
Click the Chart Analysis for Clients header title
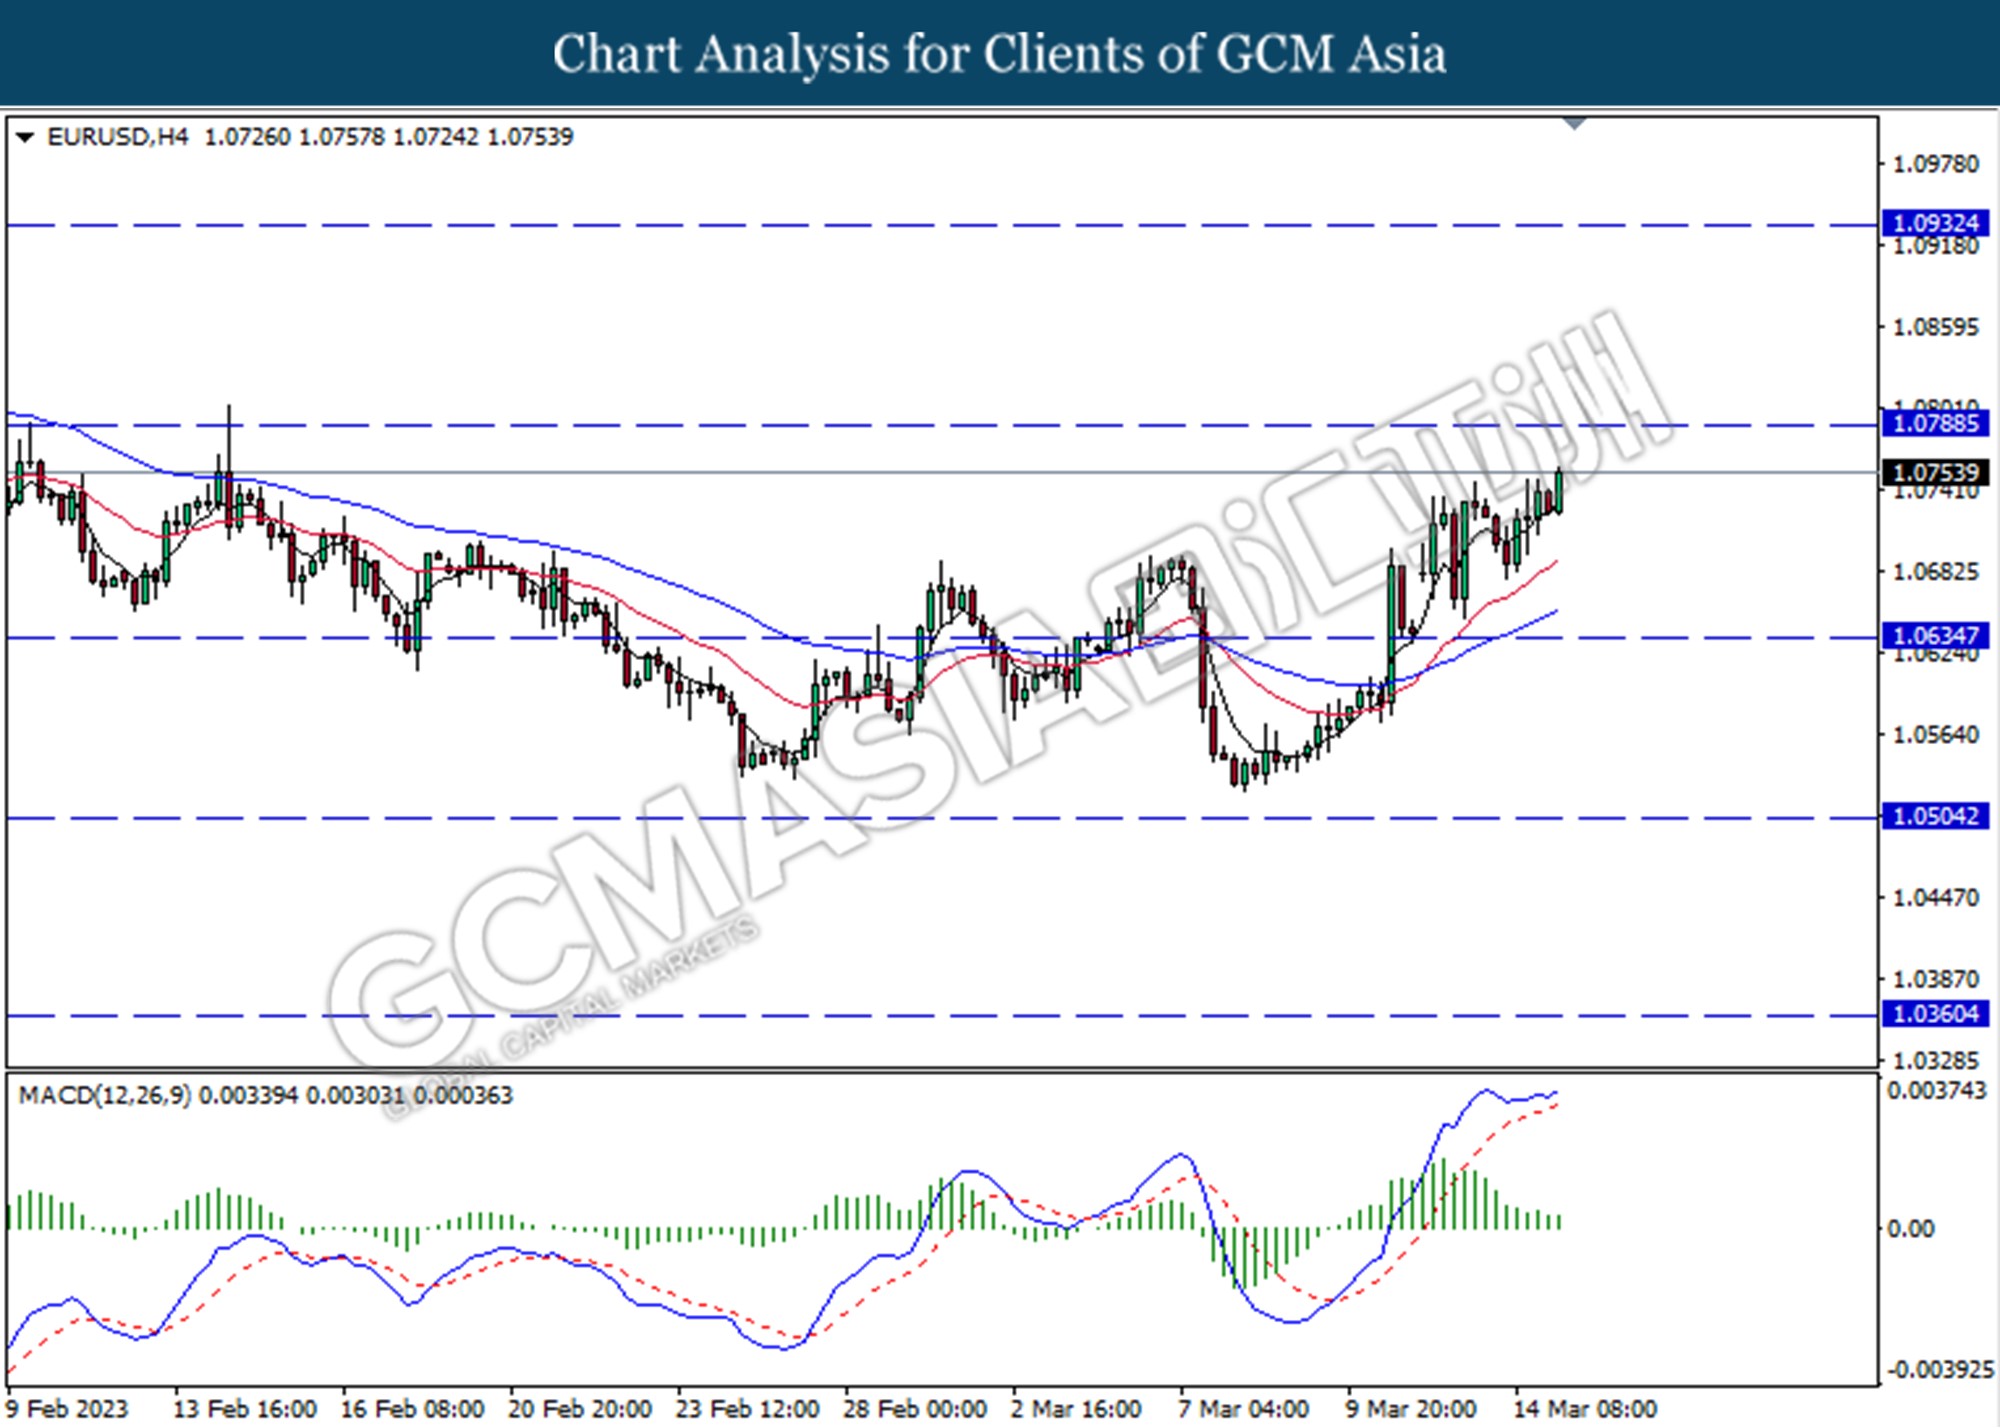pos(999,54)
